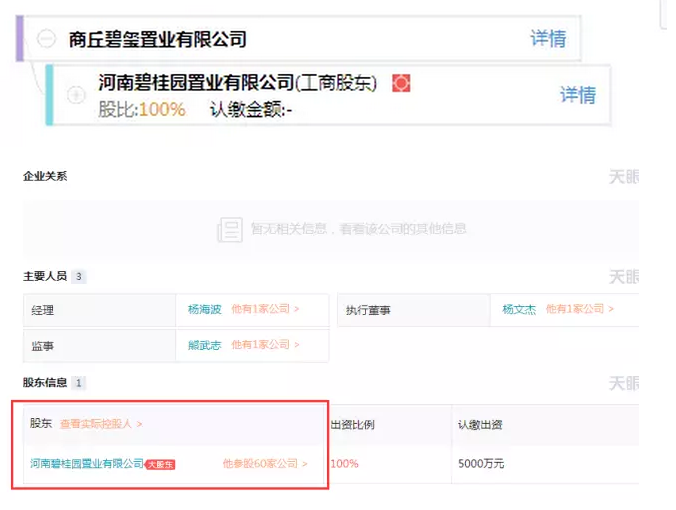Viewport: 676px width, 510px height.
Task: Click the 股东信息 section heading
Action: tap(45, 382)
